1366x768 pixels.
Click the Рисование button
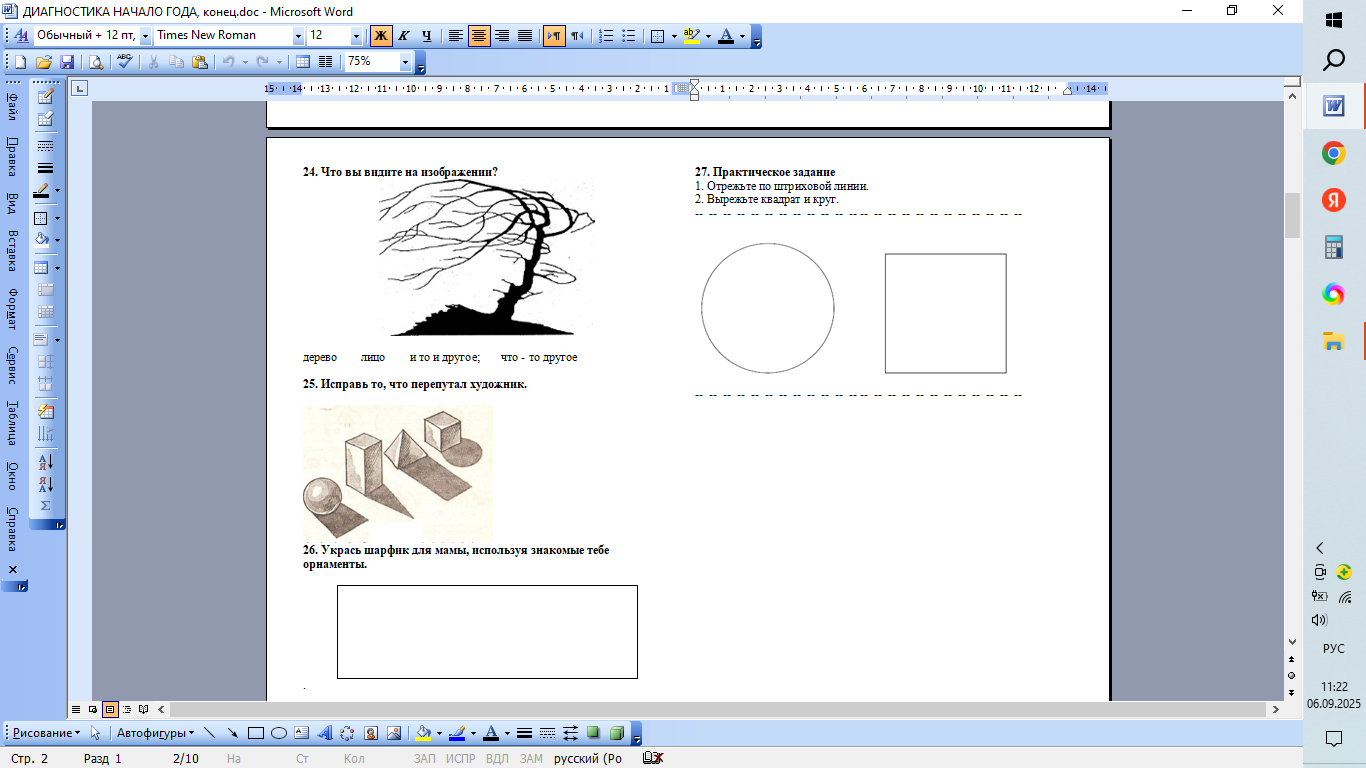46,733
